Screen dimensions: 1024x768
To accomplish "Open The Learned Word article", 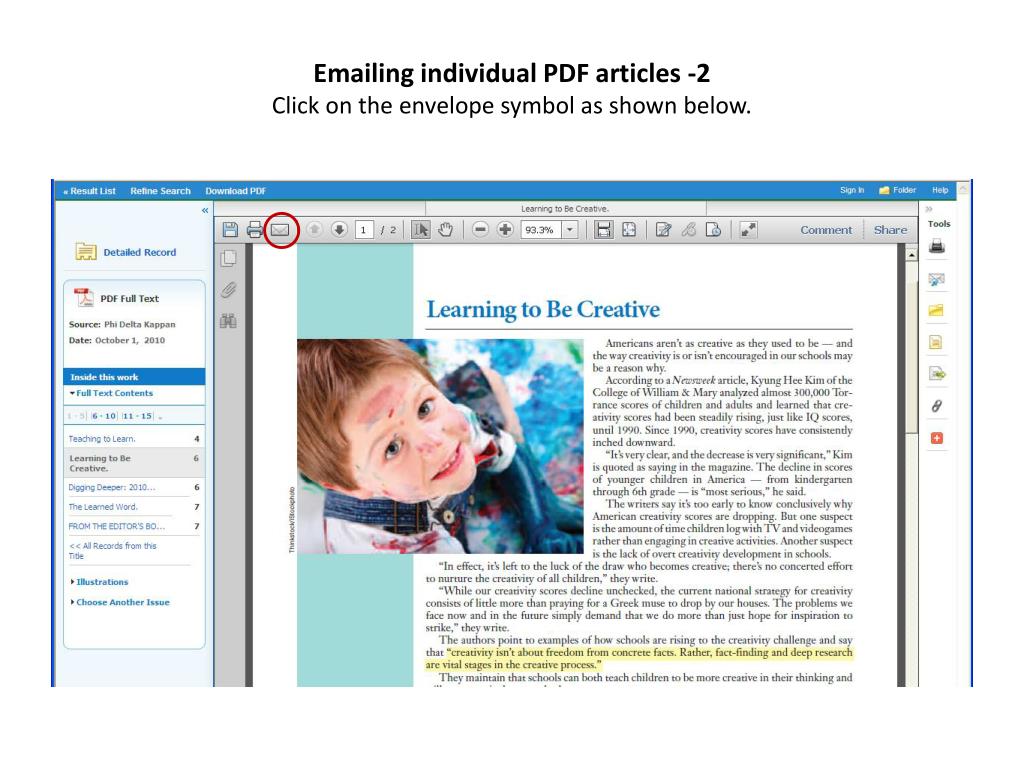I will (103, 507).
